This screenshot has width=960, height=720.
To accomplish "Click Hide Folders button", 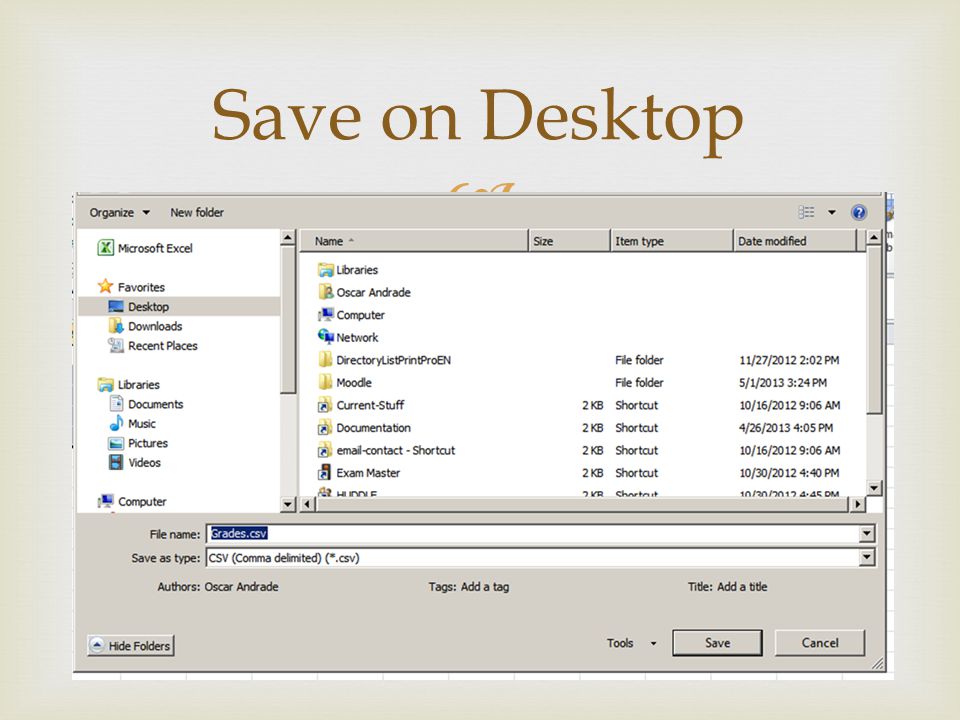I will coord(131,645).
